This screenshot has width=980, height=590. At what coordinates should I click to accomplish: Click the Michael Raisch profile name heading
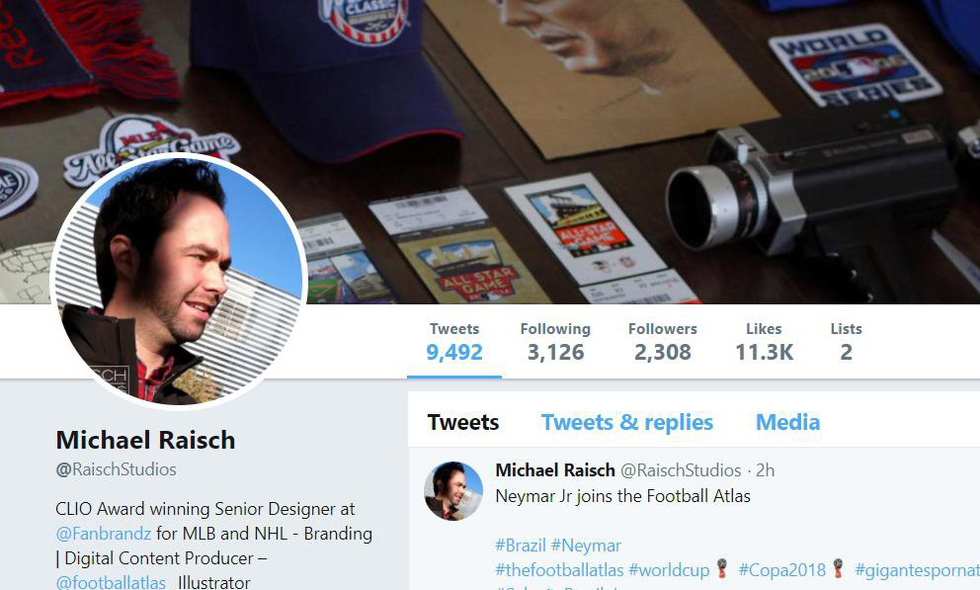tap(146, 440)
